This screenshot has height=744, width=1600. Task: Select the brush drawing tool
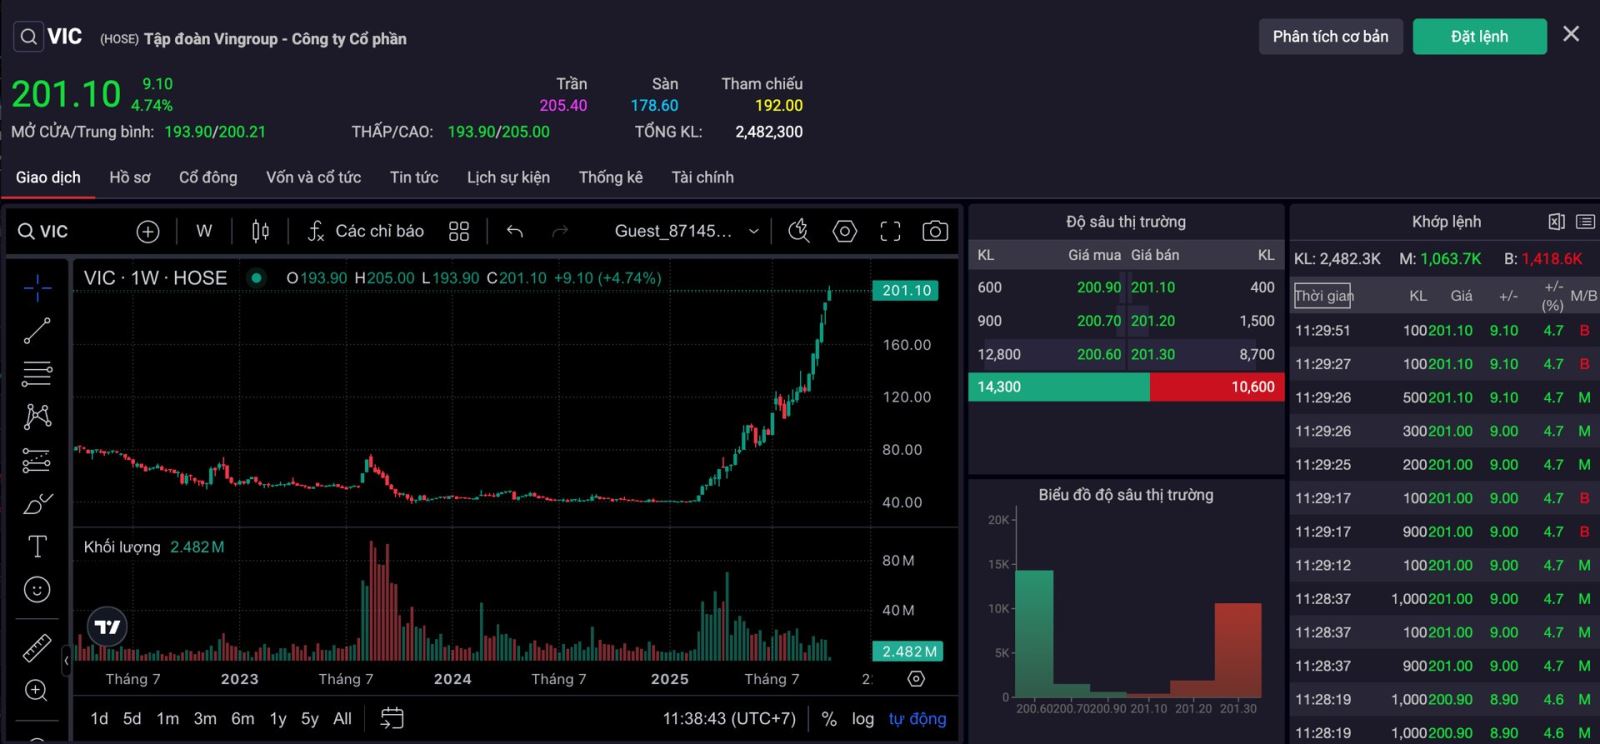37,503
